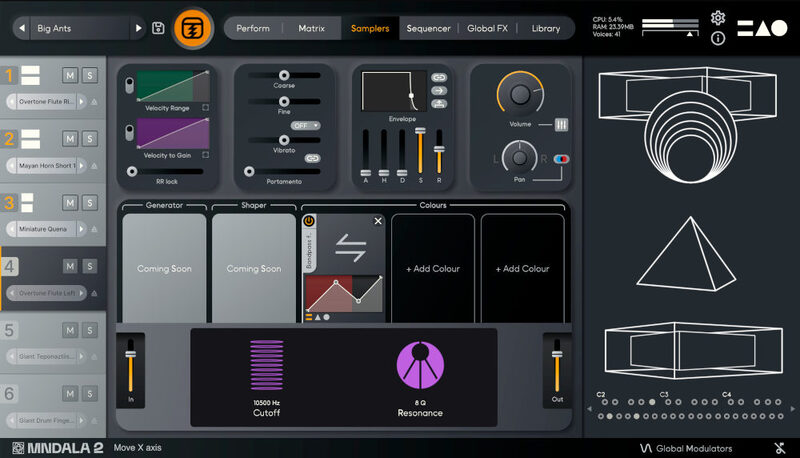Open Global Modulators wave icon

646,448
